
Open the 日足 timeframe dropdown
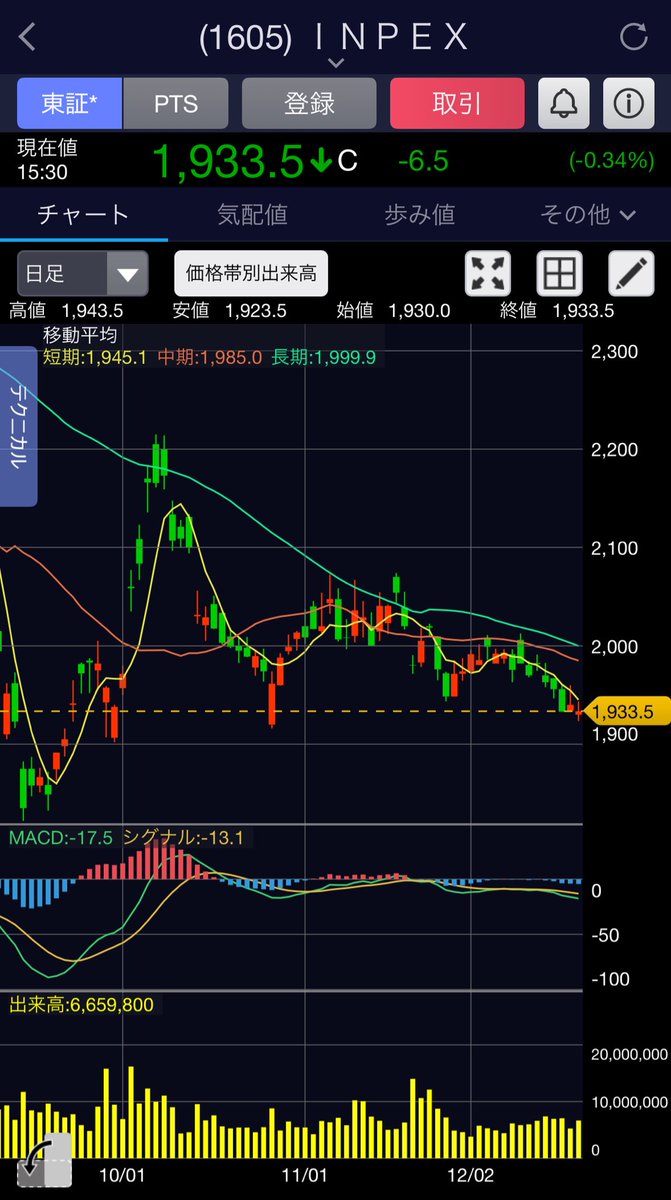[83, 273]
